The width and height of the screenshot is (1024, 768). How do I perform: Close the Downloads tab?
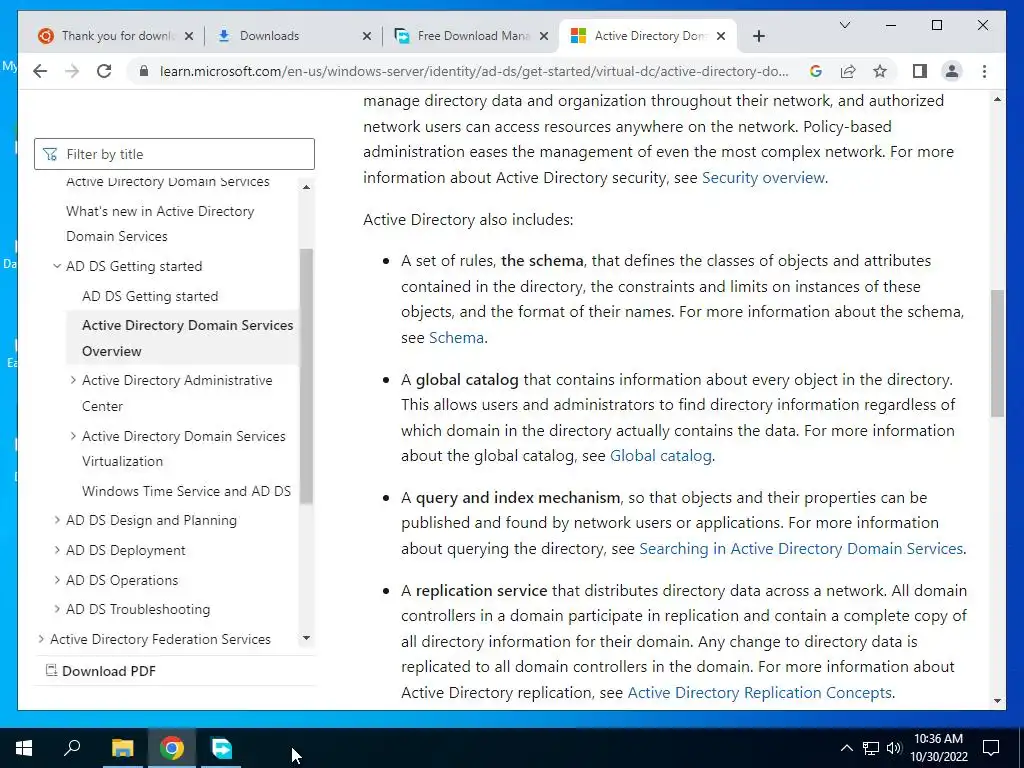[367, 36]
